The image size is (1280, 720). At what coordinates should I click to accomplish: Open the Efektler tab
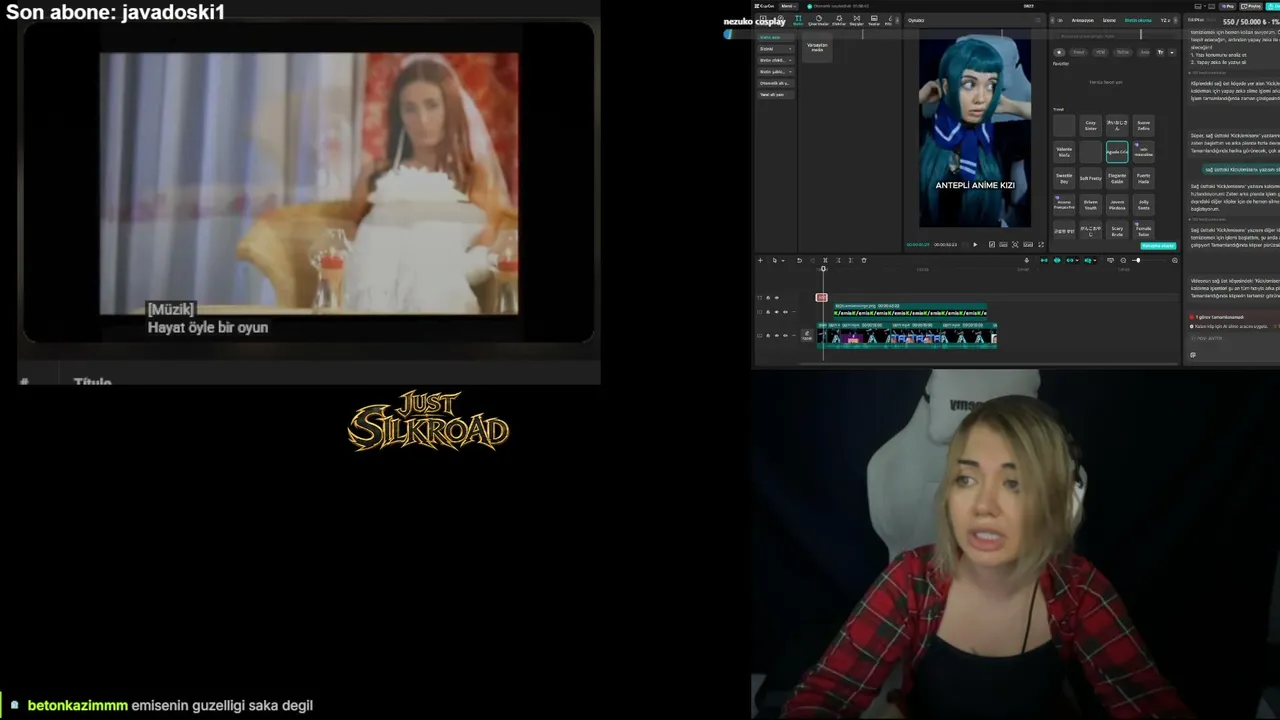click(x=839, y=20)
